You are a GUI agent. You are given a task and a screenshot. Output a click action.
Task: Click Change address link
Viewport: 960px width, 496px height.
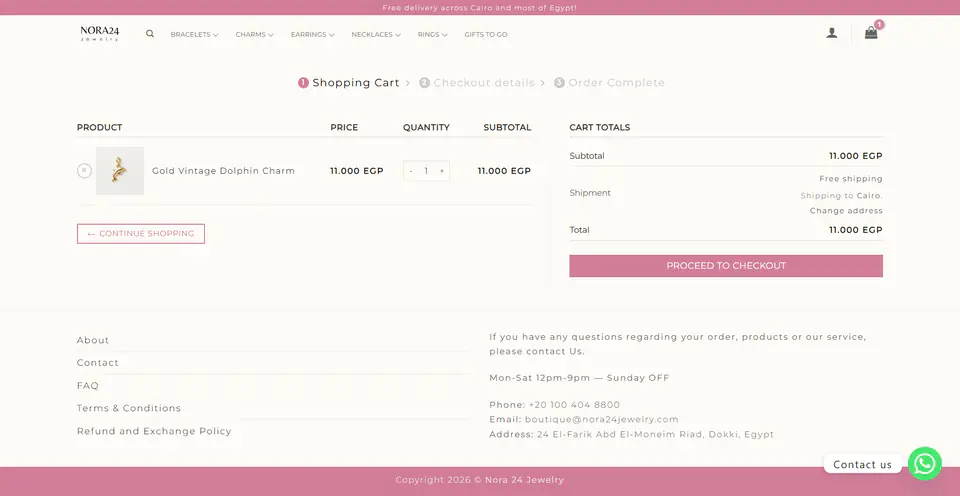pyautogui.click(x=846, y=211)
